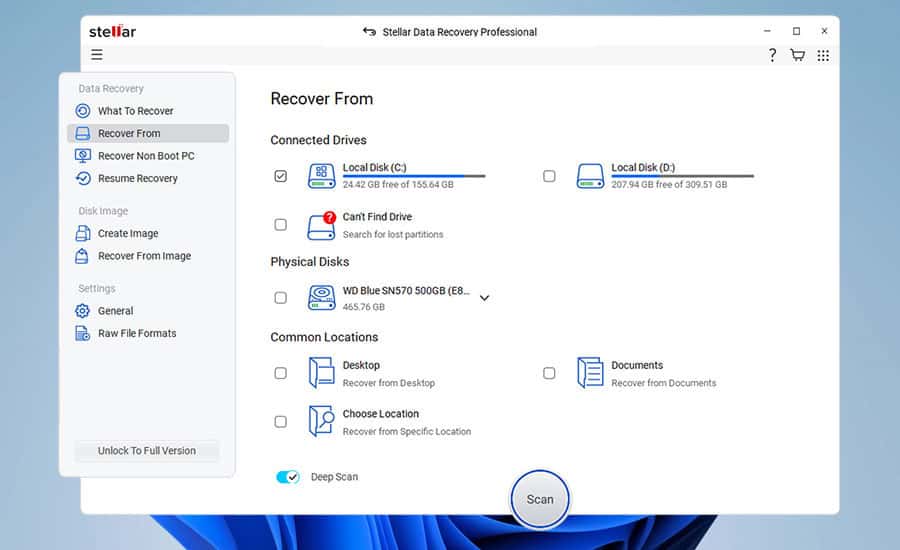Click Recover from Specific Location text
This screenshot has height=550, width=900.
click(407, 431)
